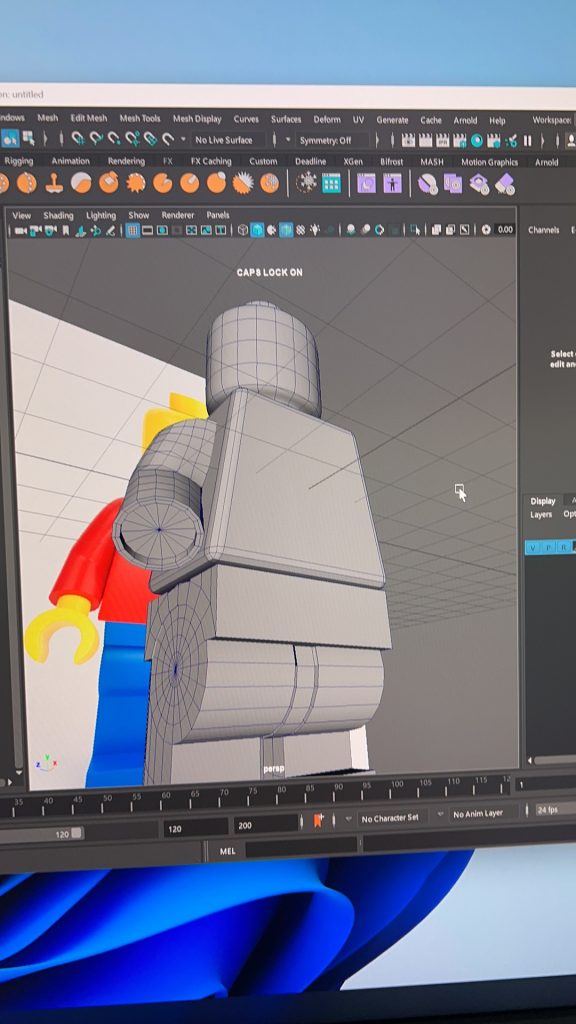
Task: Toggle the film gate icon in viewport toolbar
Action: tap(148, 230)
